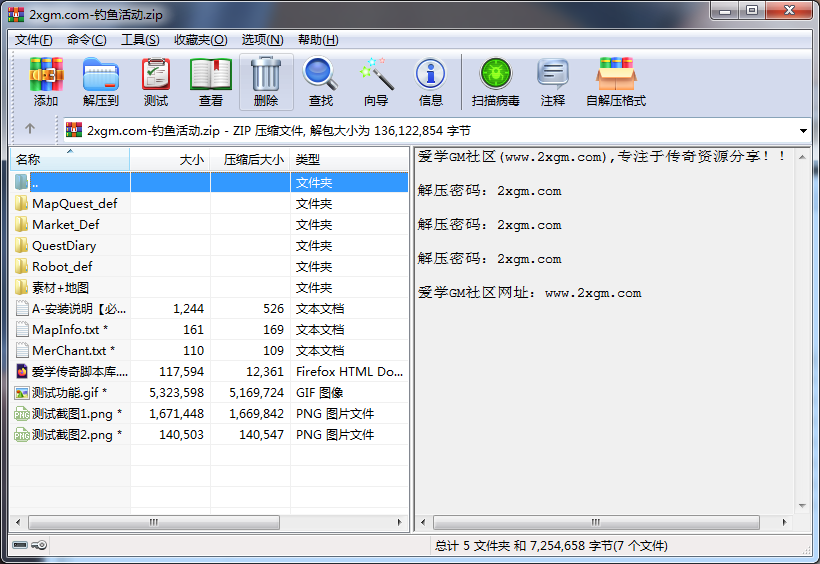Viewport: 820px width, 564px height.
Task: Maximize the WinRAR window
Action: click(x=751, y=10)
